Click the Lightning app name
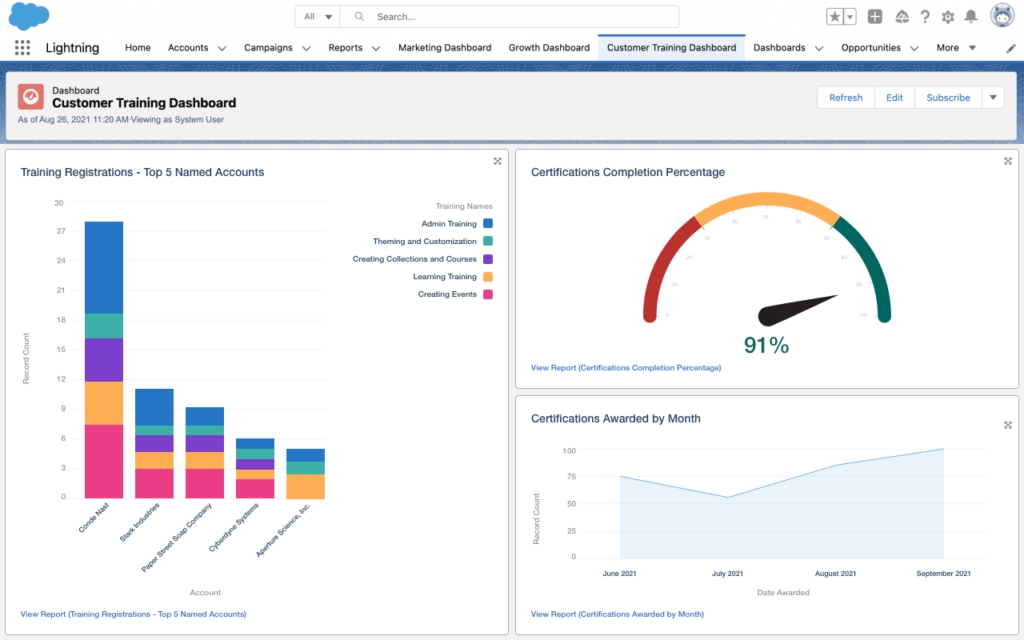The height and width of the screenshot is (640, 1024). (x=72, y=48)
